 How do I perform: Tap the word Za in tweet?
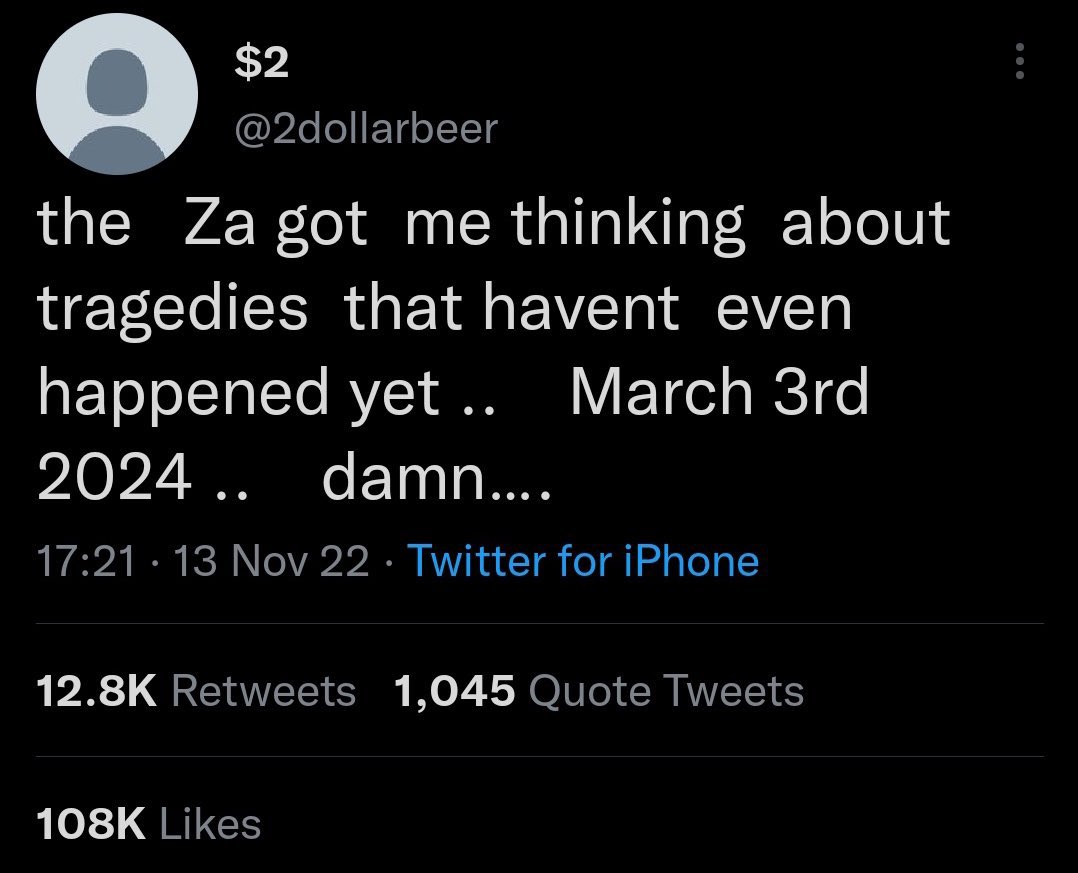[219, 224]
